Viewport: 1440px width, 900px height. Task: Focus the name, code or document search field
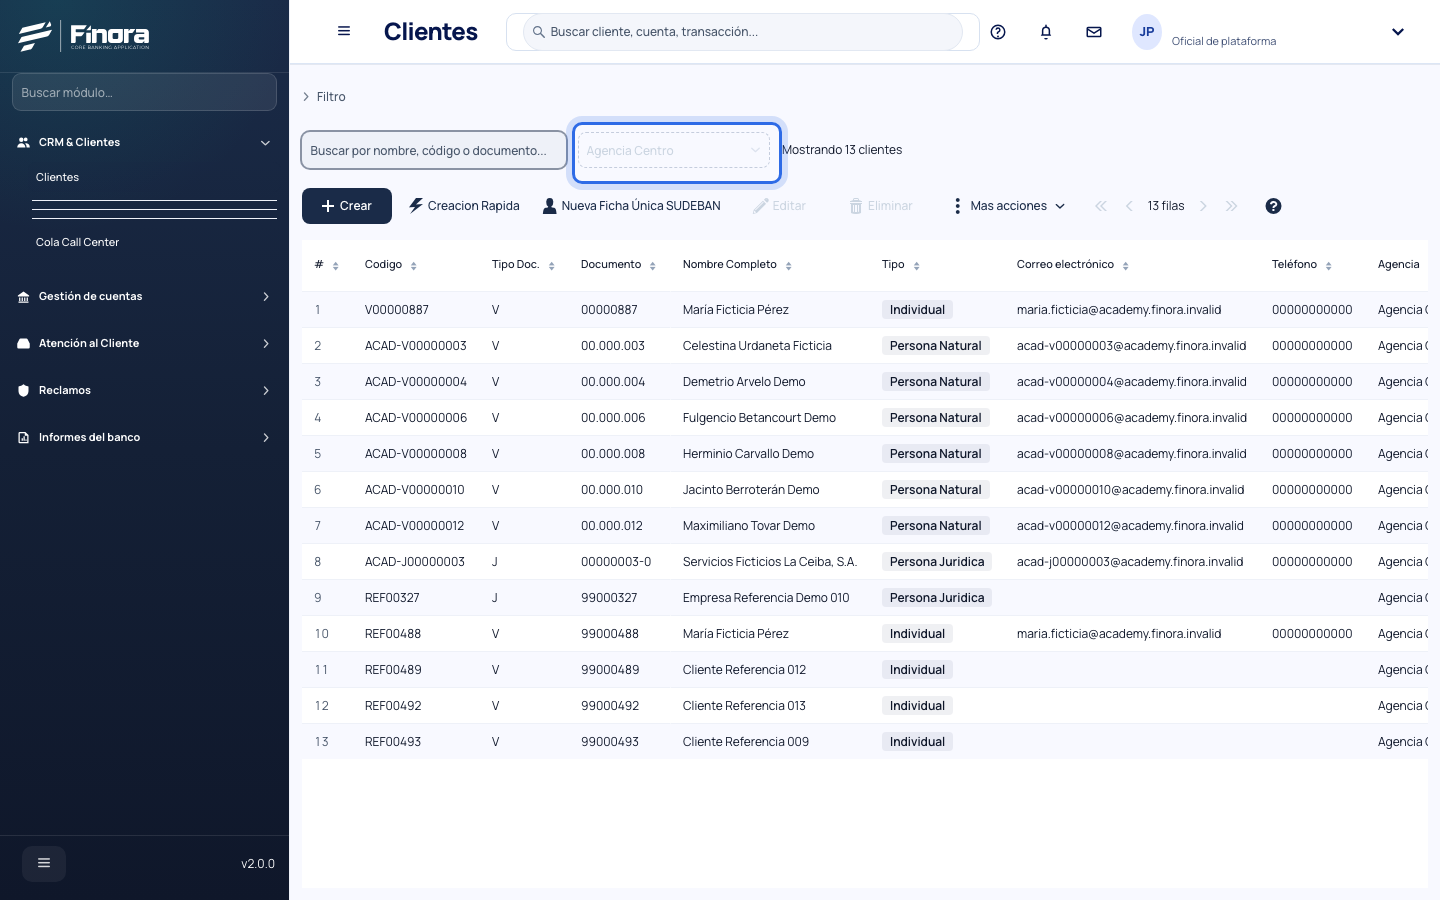[434, 151]
